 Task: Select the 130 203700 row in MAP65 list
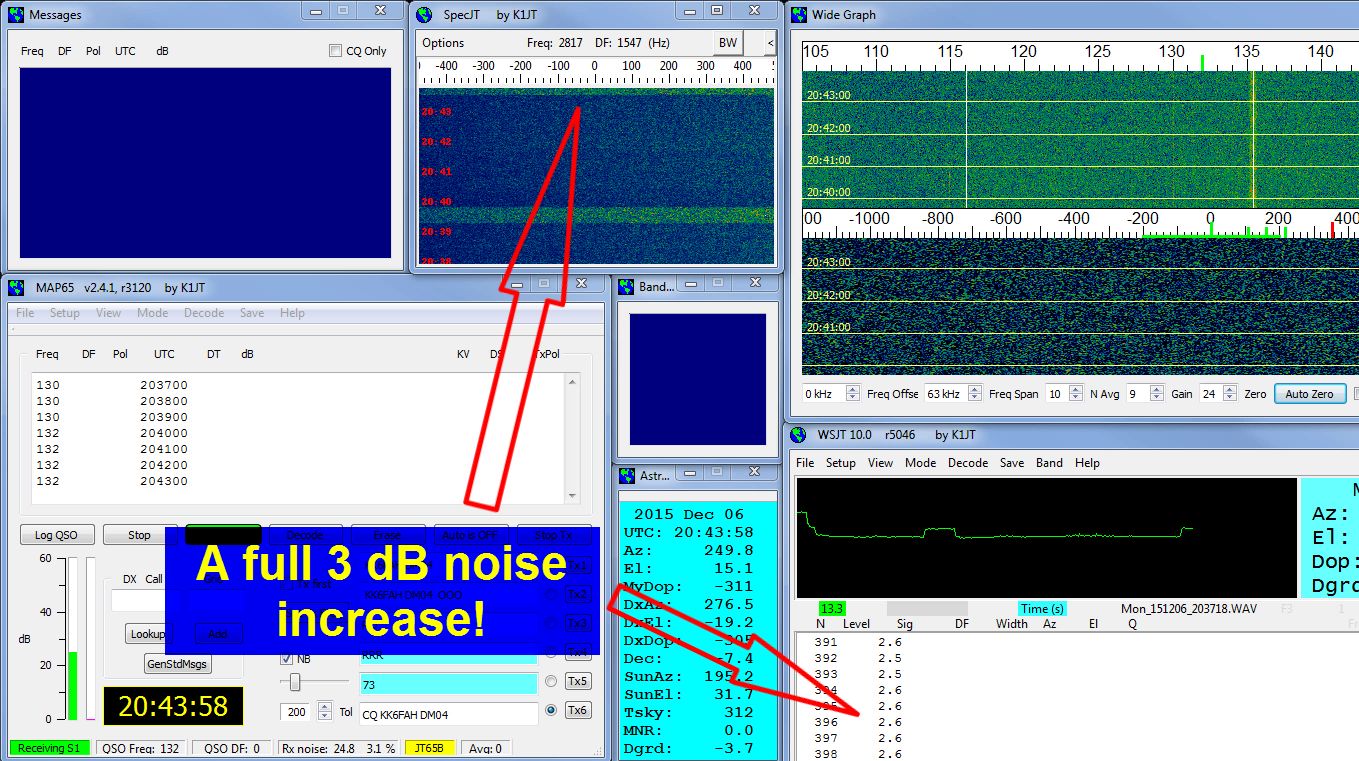pyautogui.click(x=112, y=385)
